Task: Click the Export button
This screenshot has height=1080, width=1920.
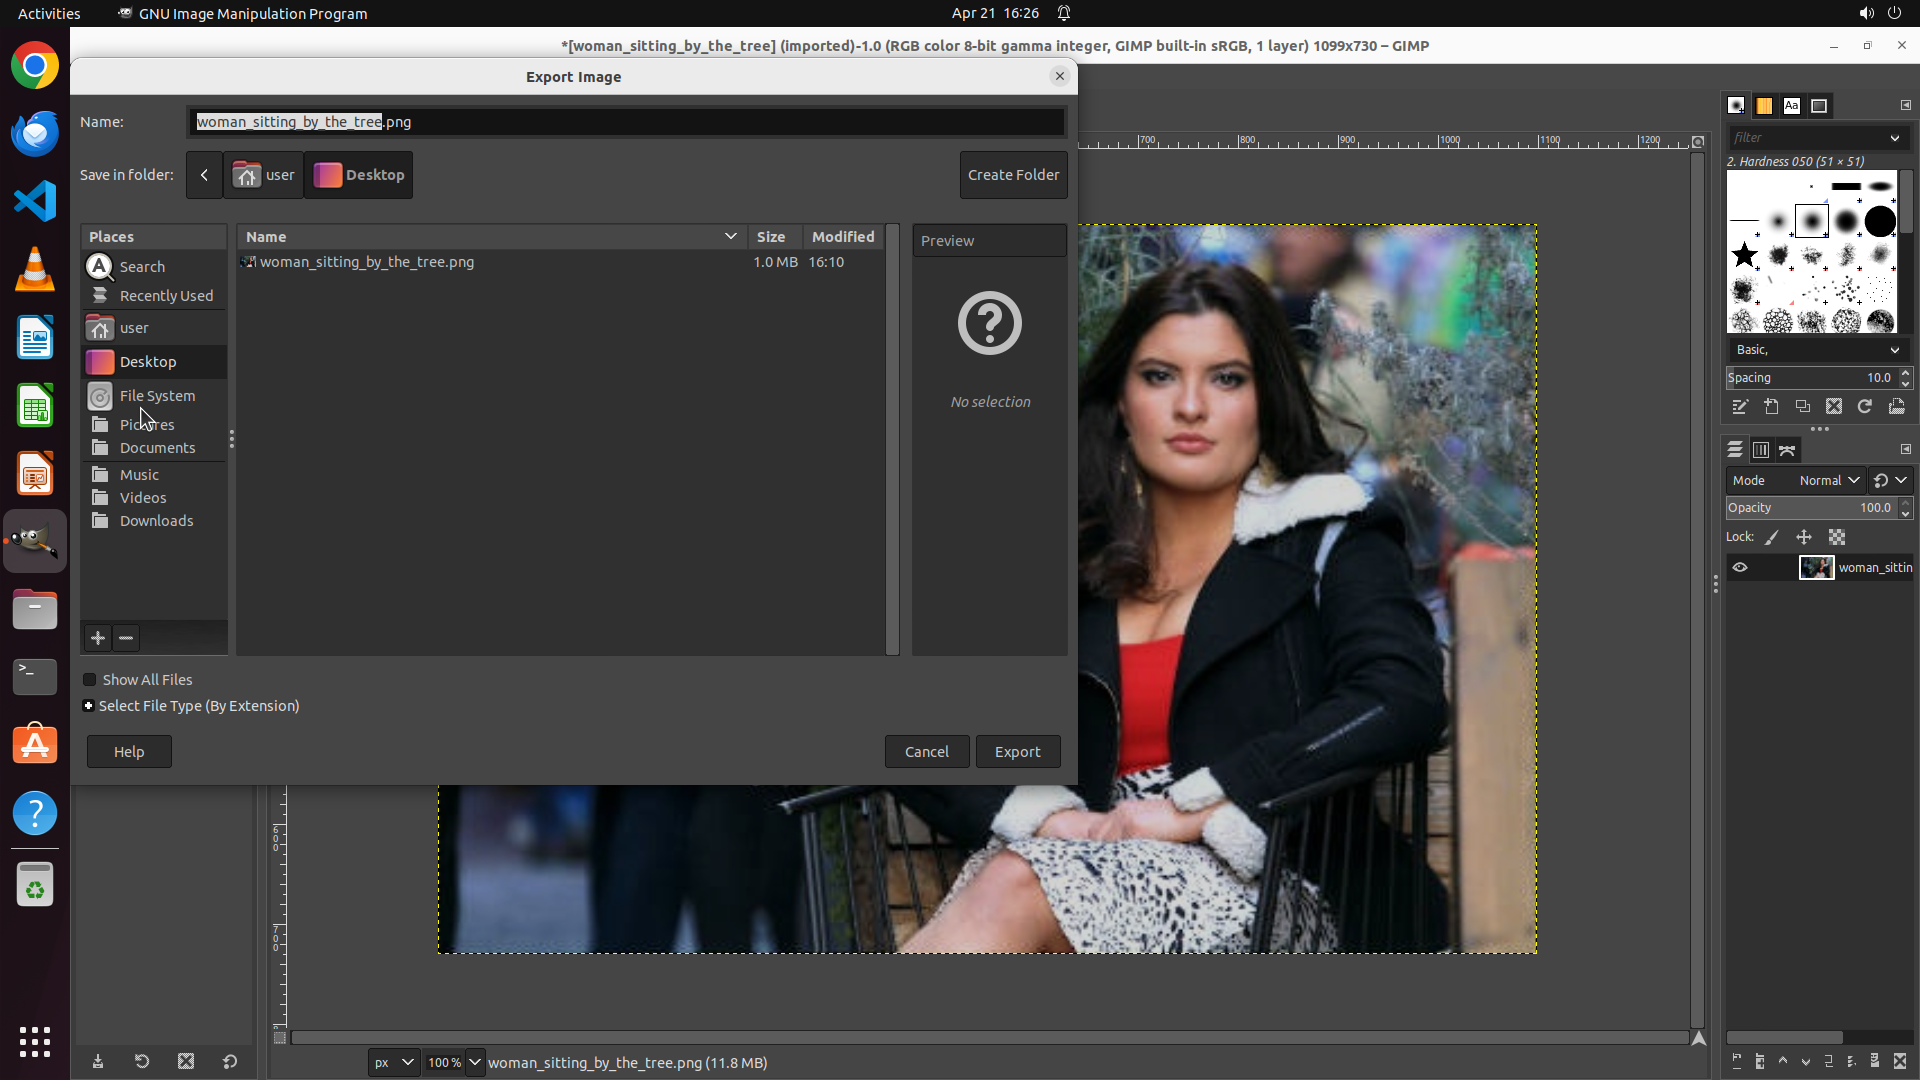Action: click(1017, 752)
